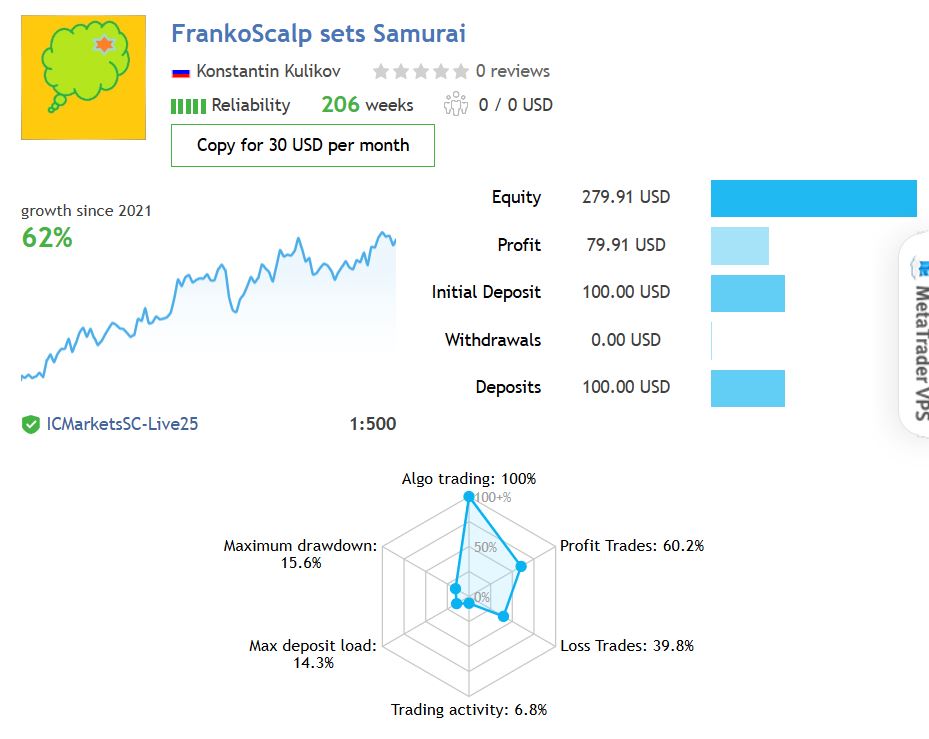This screenshot has height=739, width=929.
Task: Open the 0 reviews link
Action: click(513, 71)
